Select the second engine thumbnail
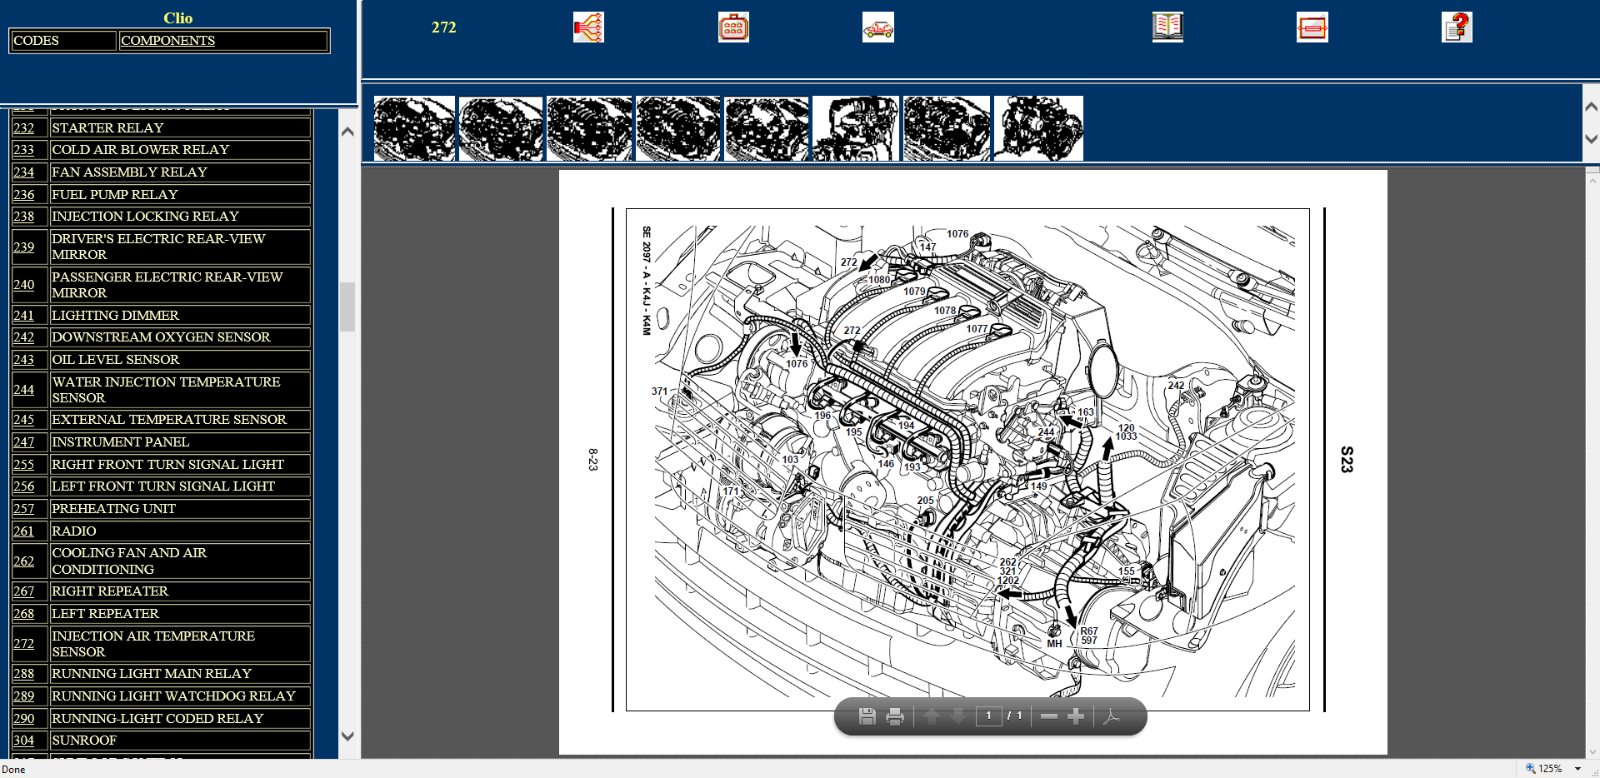The image size is (1600, 778). (x=501, y=128)
